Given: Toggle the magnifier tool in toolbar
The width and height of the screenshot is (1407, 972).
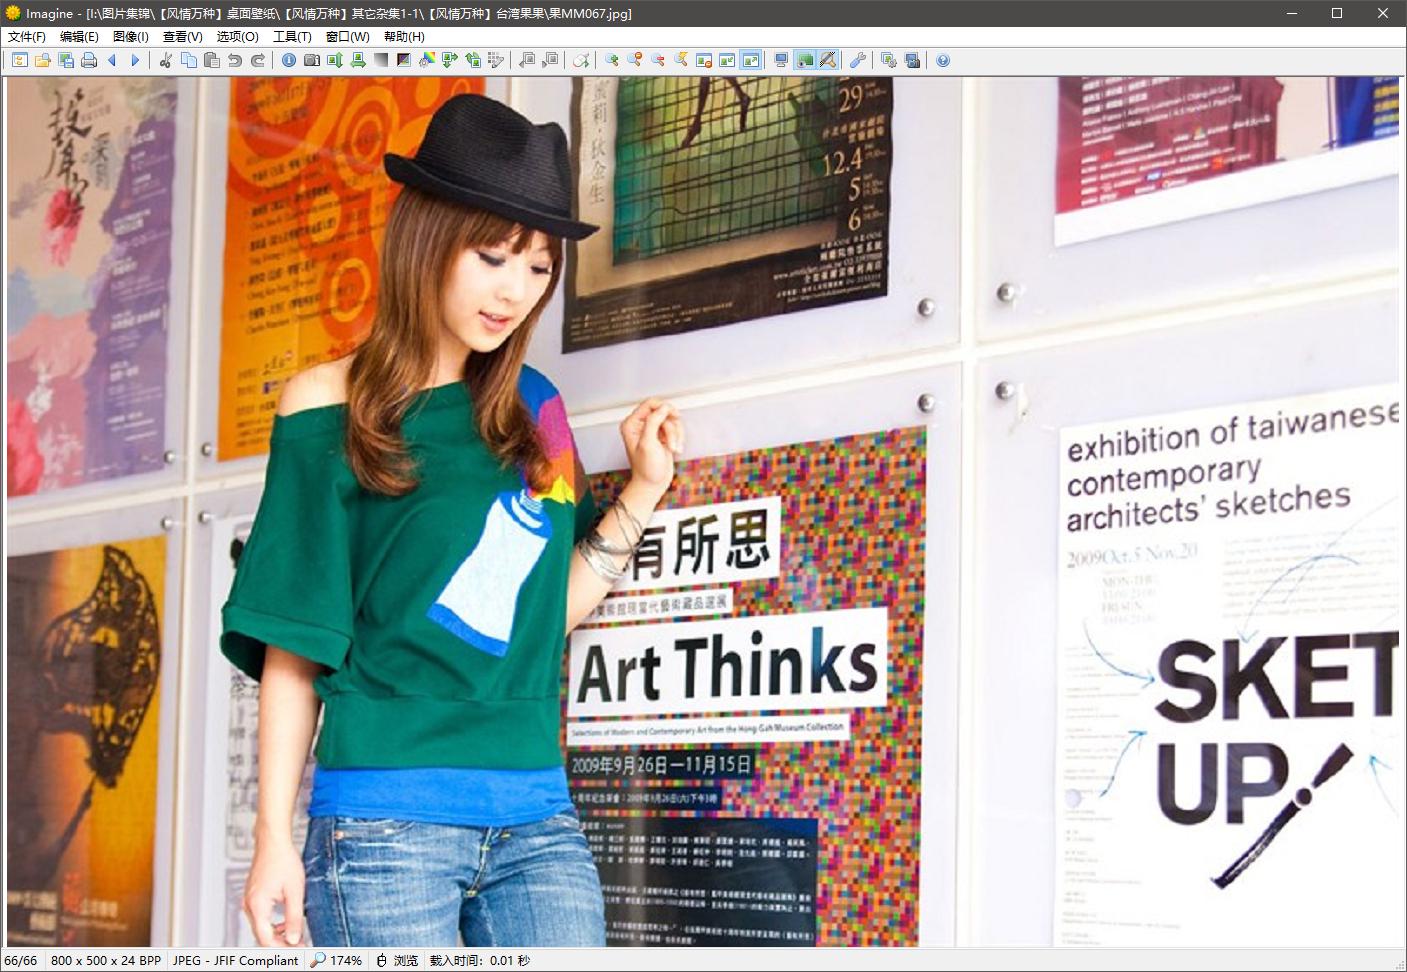Looking at the screenshot, I should (828, 60).
